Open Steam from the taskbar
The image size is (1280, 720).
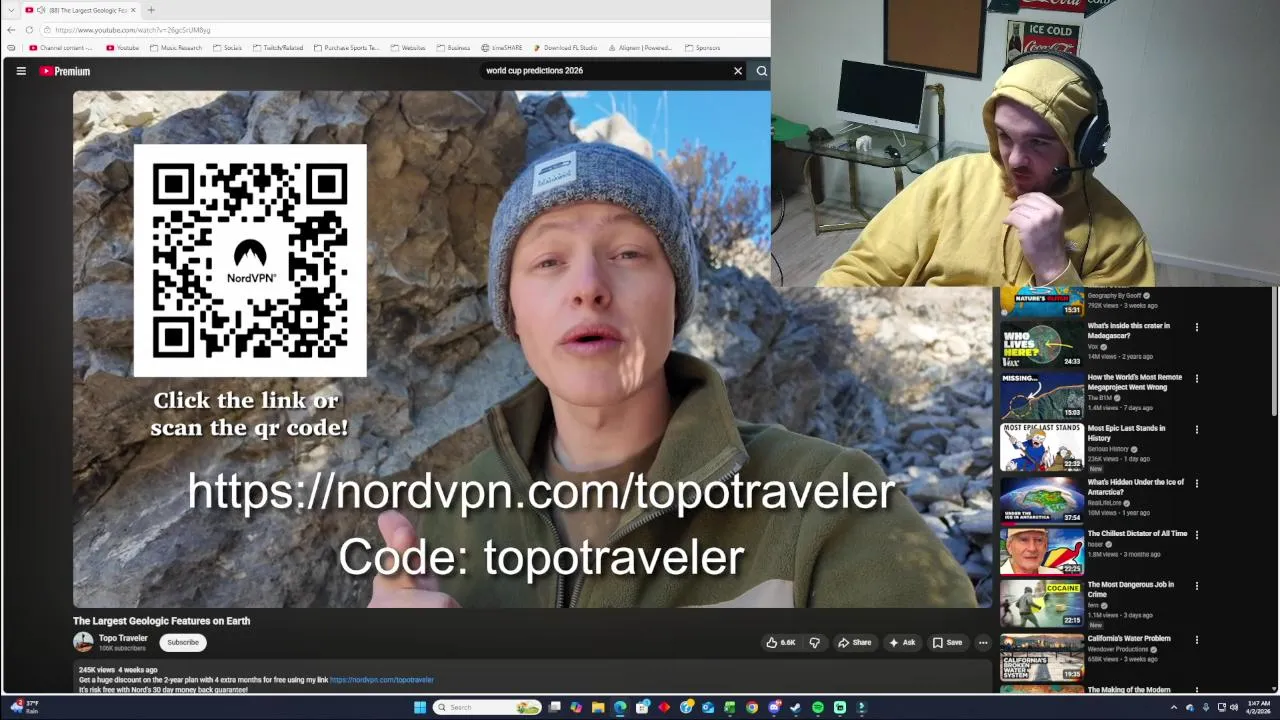coord(796,707)
